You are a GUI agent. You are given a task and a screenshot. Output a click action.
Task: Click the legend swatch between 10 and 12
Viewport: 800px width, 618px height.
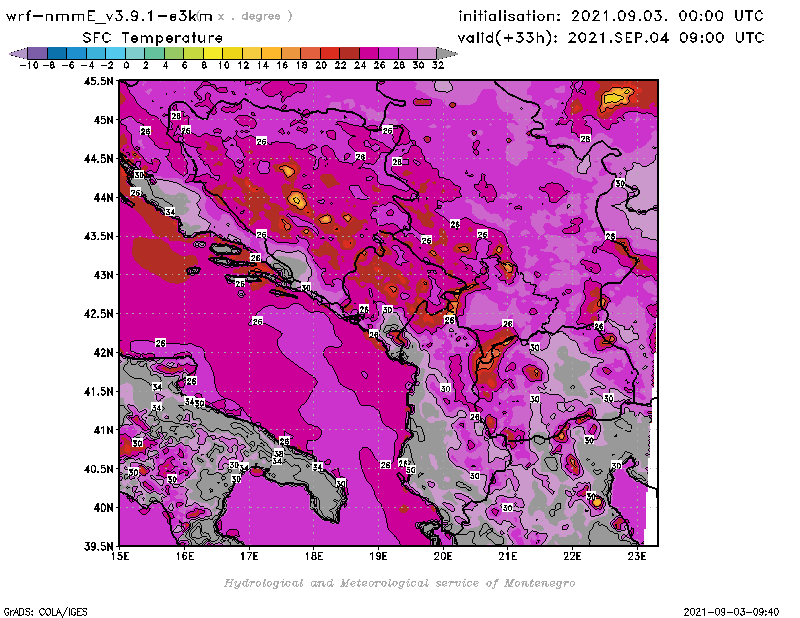[232, 53]
